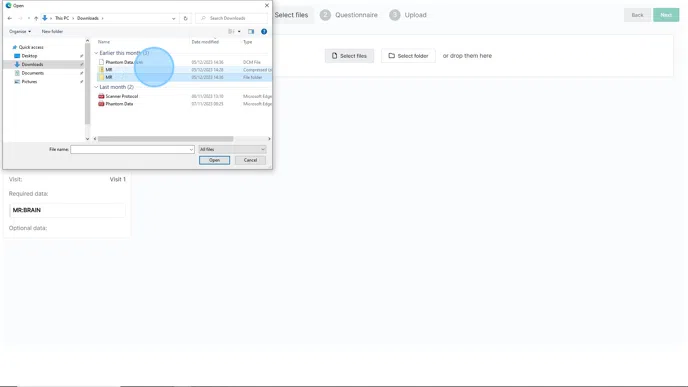Open the Organise menu
The width and height of the screenshot is (688, 387).
pyautogui.click(x=20, y=32)
